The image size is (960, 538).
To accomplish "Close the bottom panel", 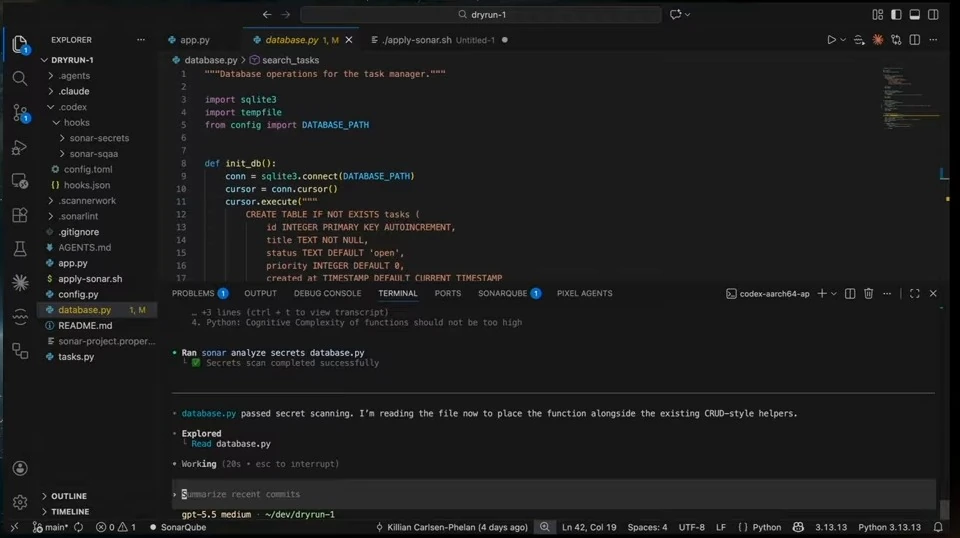I will [933, 294].
